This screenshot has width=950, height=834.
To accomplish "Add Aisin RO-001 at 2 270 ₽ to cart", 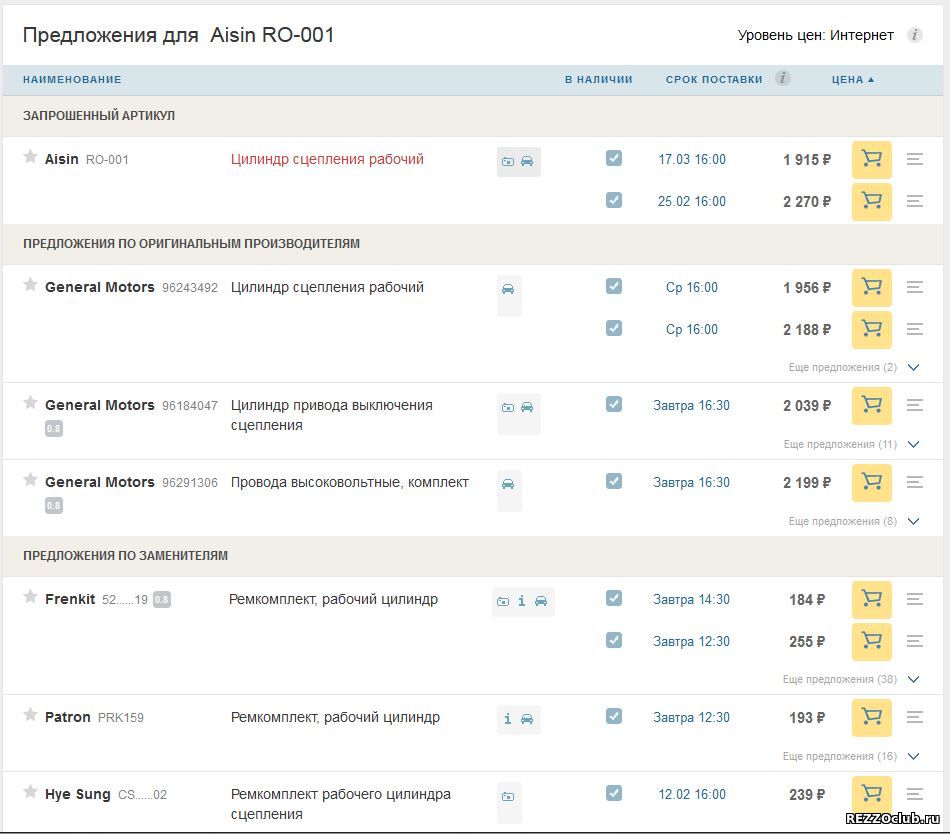I will pos(871,201).
